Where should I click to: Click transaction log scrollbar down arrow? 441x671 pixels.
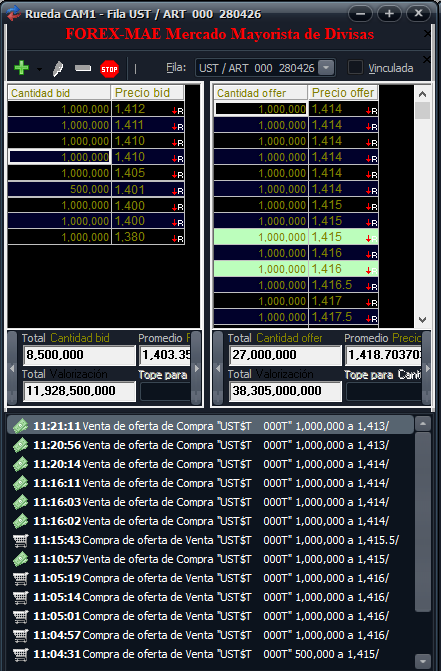(423, 660)
